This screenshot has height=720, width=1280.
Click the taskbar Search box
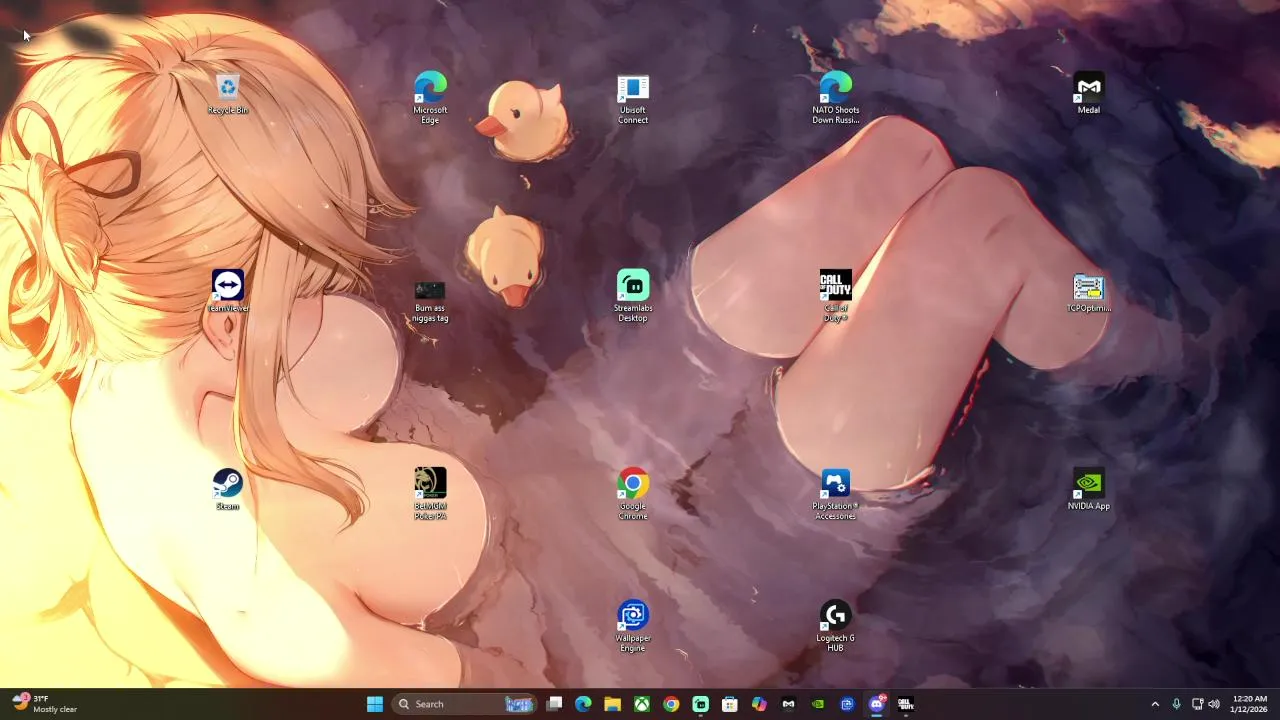click(464, 704)
